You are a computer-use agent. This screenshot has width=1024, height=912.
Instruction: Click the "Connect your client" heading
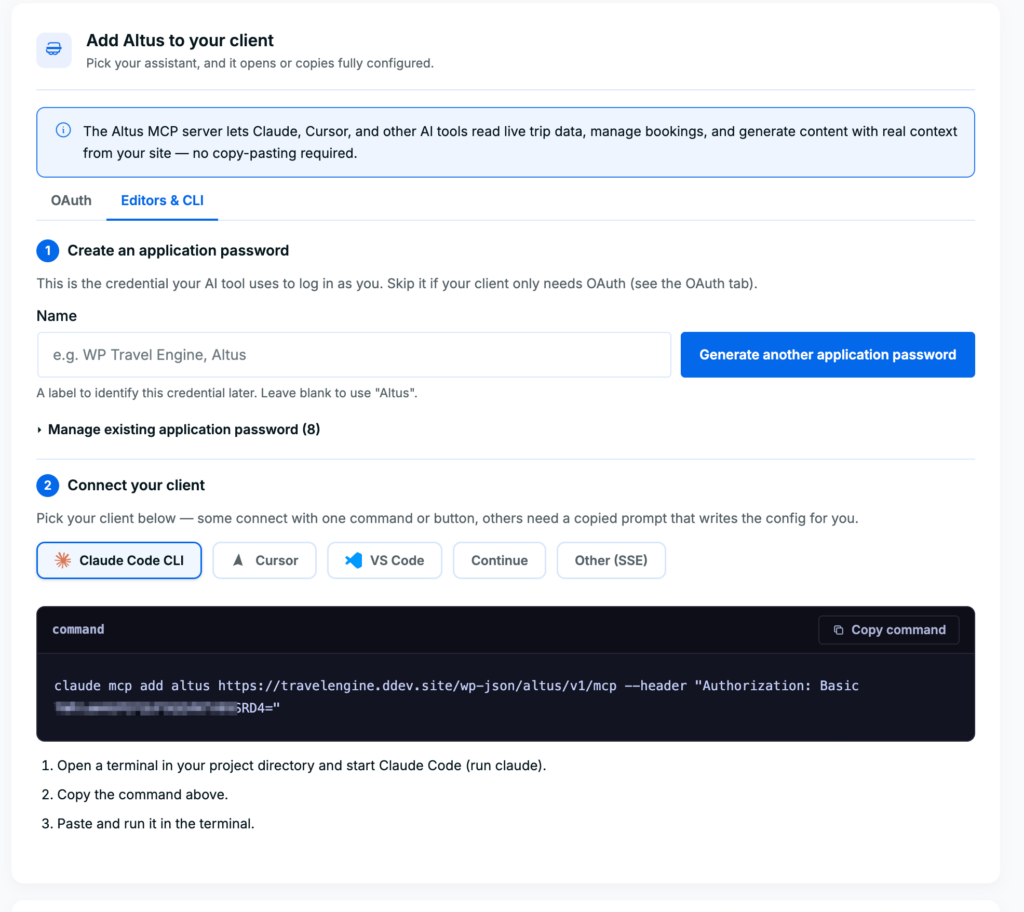pos(136,485)
